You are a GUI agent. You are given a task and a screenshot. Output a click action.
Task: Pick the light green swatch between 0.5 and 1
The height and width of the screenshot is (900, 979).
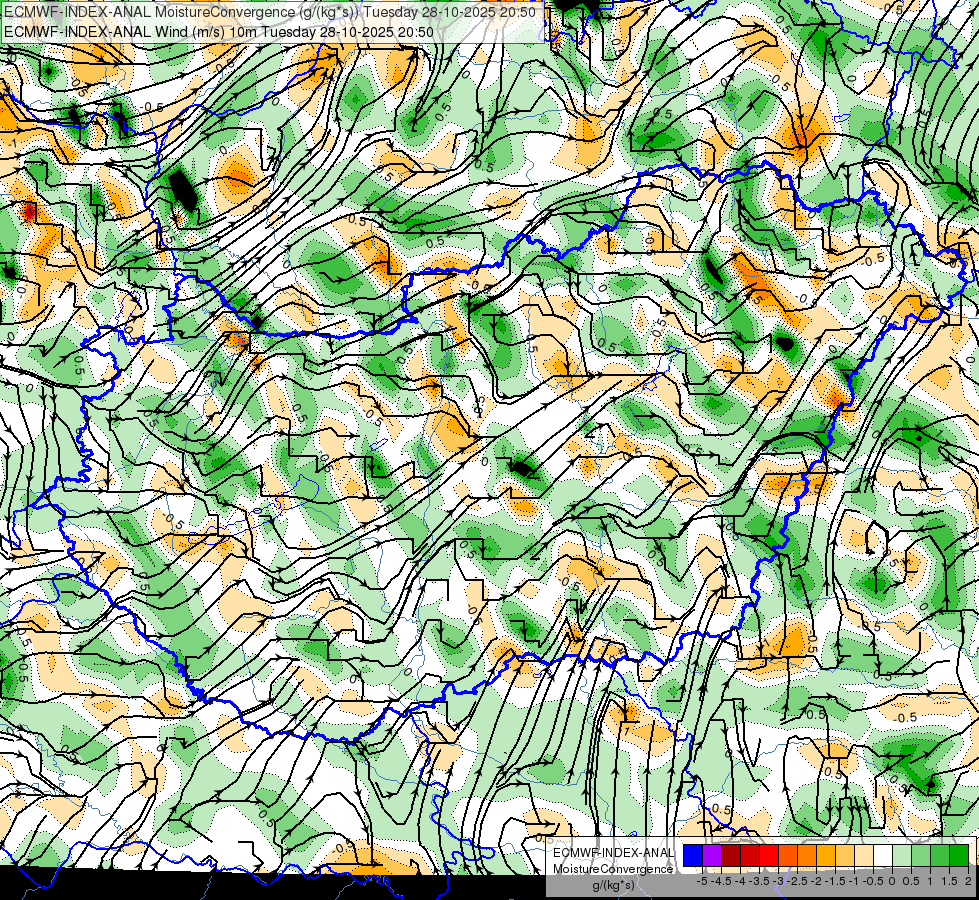(x=922, y=856)
